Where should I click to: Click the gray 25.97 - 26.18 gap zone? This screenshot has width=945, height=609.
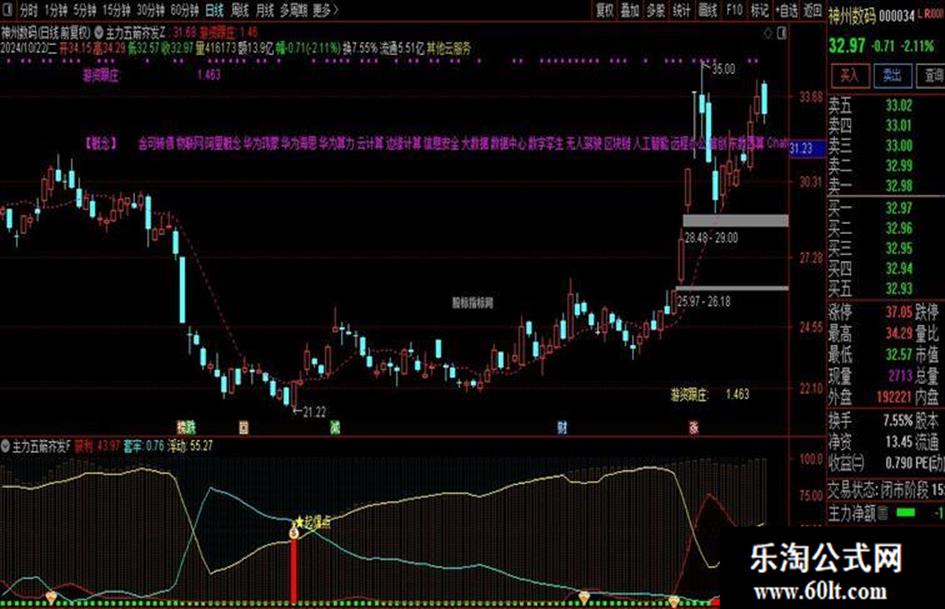732,288
